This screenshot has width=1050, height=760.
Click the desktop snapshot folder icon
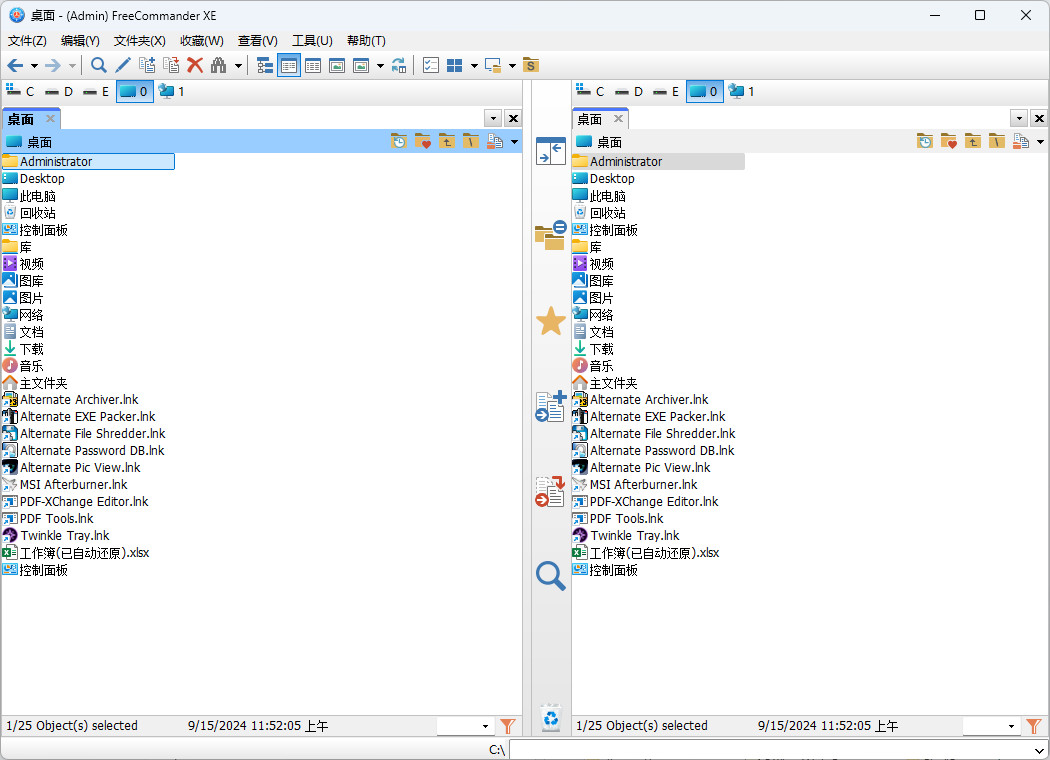pyautogui.click(x=493, y=65)
